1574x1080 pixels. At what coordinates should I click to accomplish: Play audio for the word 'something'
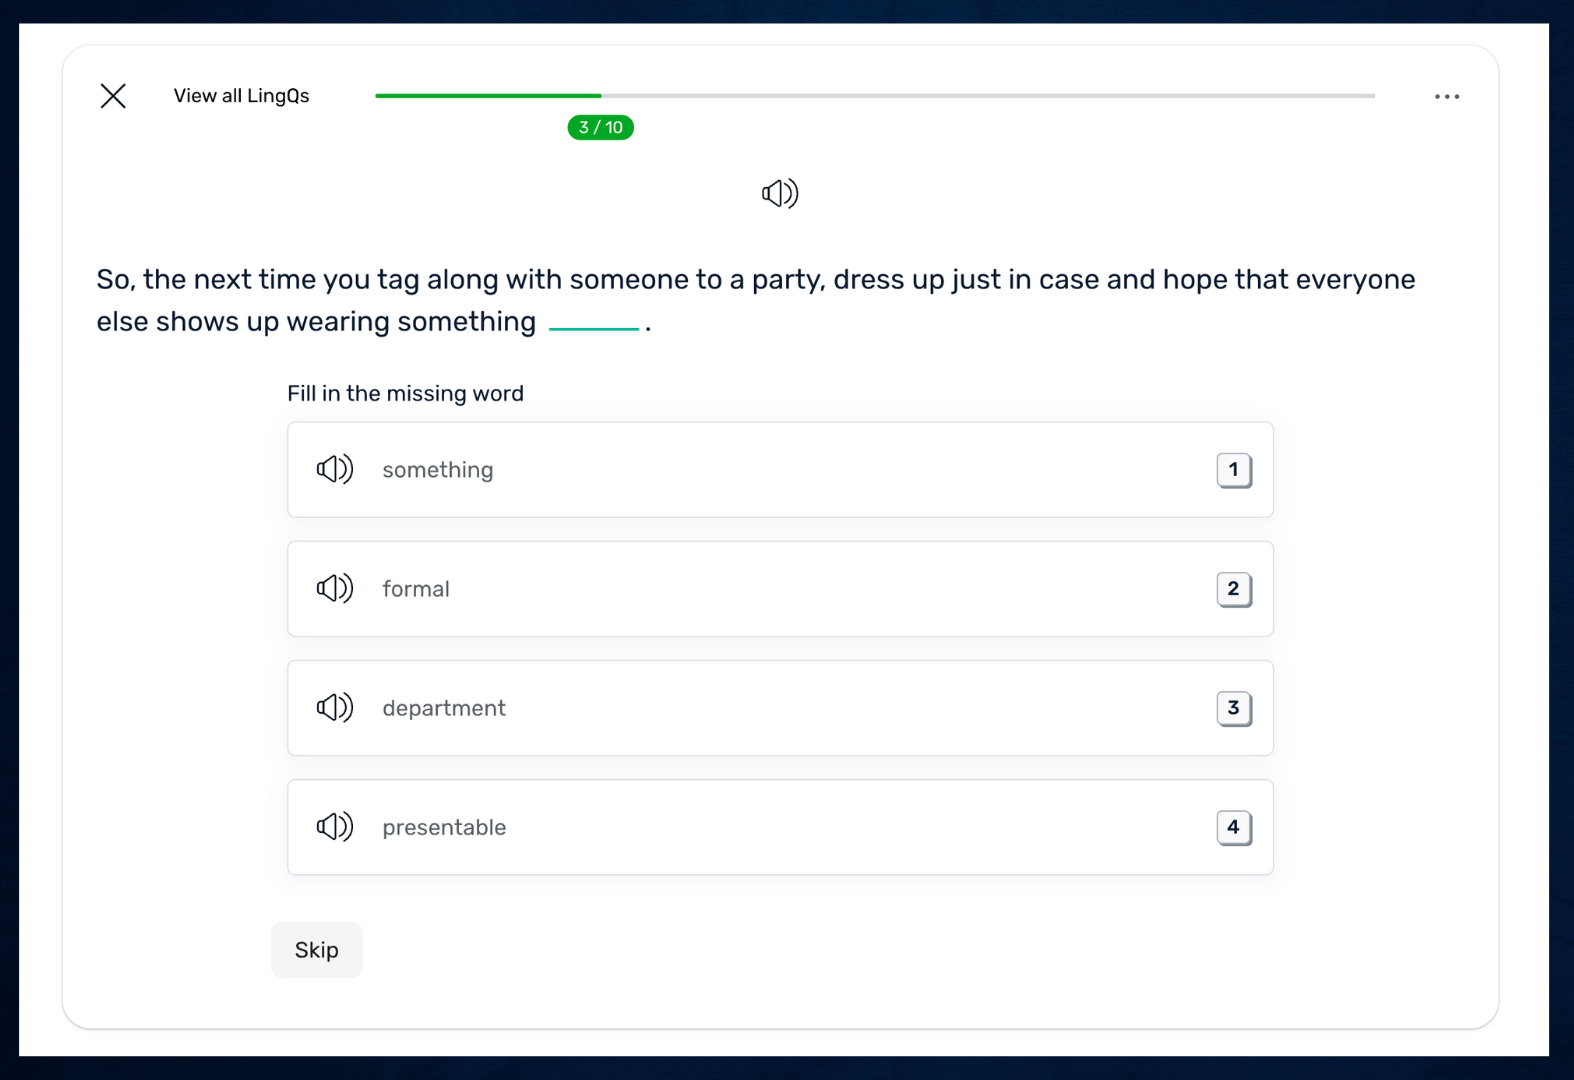pyautogui.click(x=335, y=469)
